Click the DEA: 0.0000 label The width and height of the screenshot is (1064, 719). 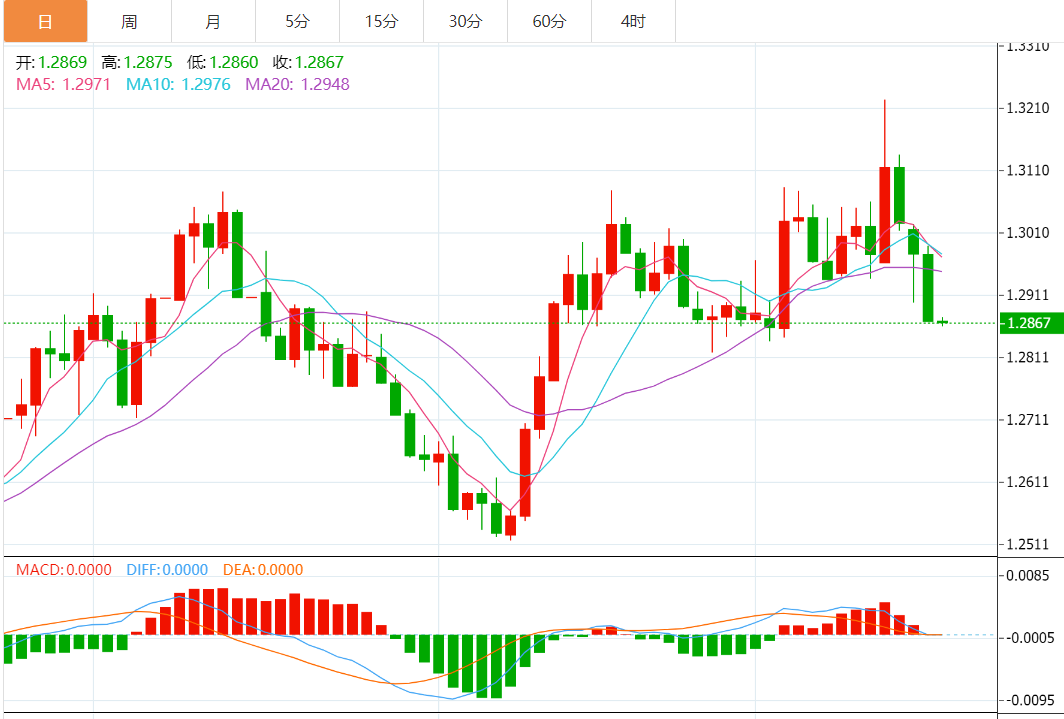263,570
